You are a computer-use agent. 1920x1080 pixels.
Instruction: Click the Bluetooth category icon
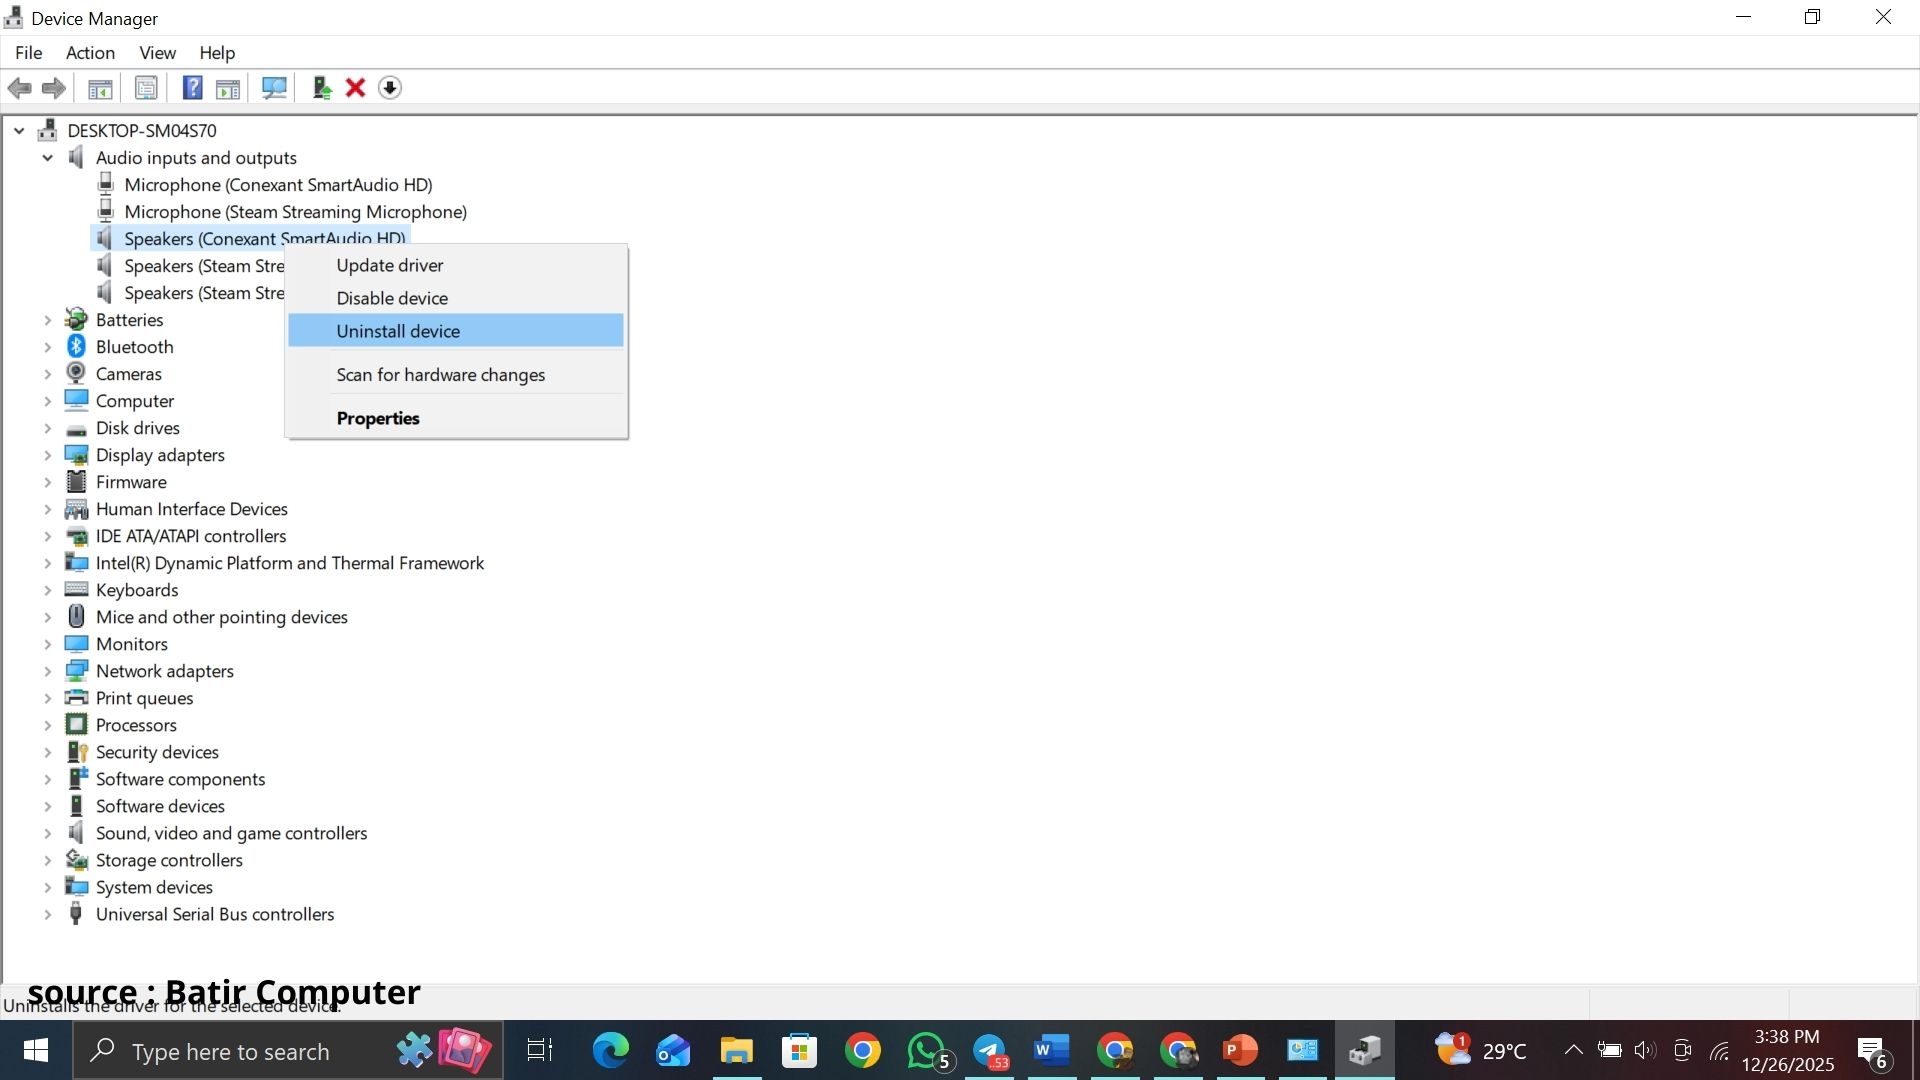click(x=76, y=346)
